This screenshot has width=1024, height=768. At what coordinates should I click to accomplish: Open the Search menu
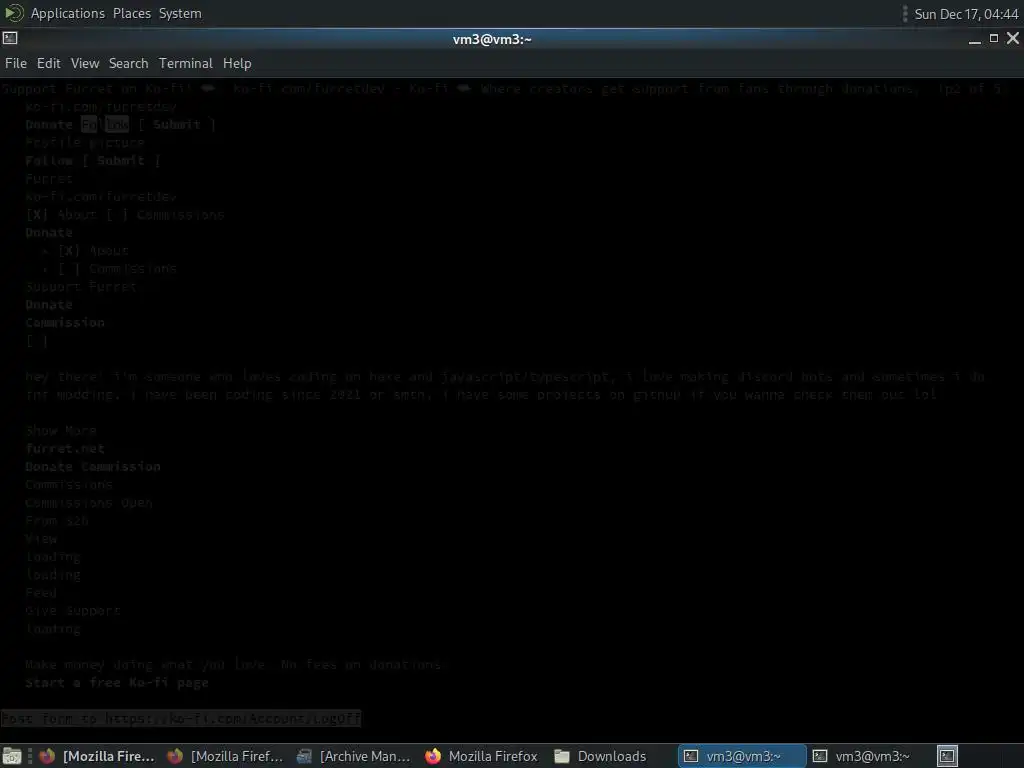point(128,63)
